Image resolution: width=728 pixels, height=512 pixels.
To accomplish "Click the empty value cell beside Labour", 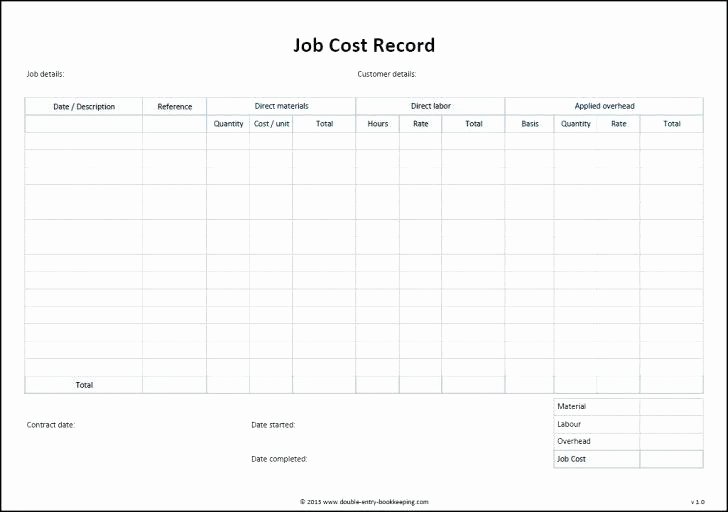I will point(671,424).
